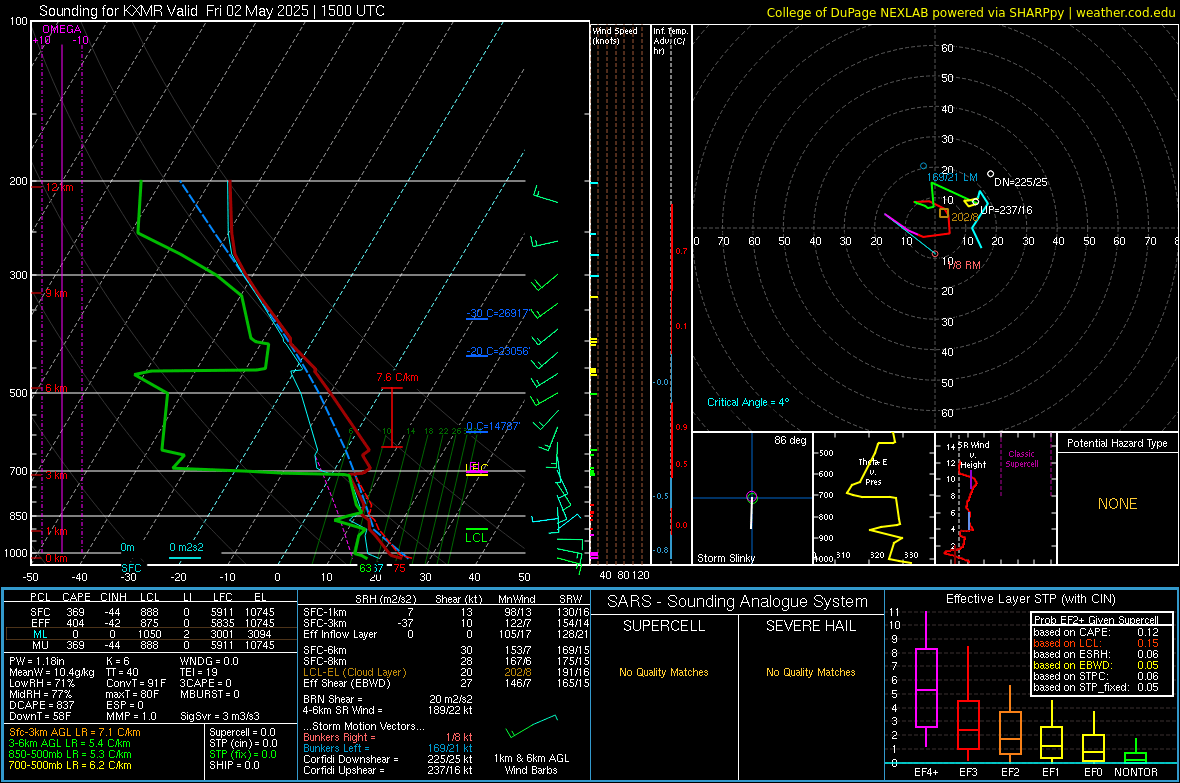
Task: Click the cyan '0 m2s2' label
Action: coord(186,547)
